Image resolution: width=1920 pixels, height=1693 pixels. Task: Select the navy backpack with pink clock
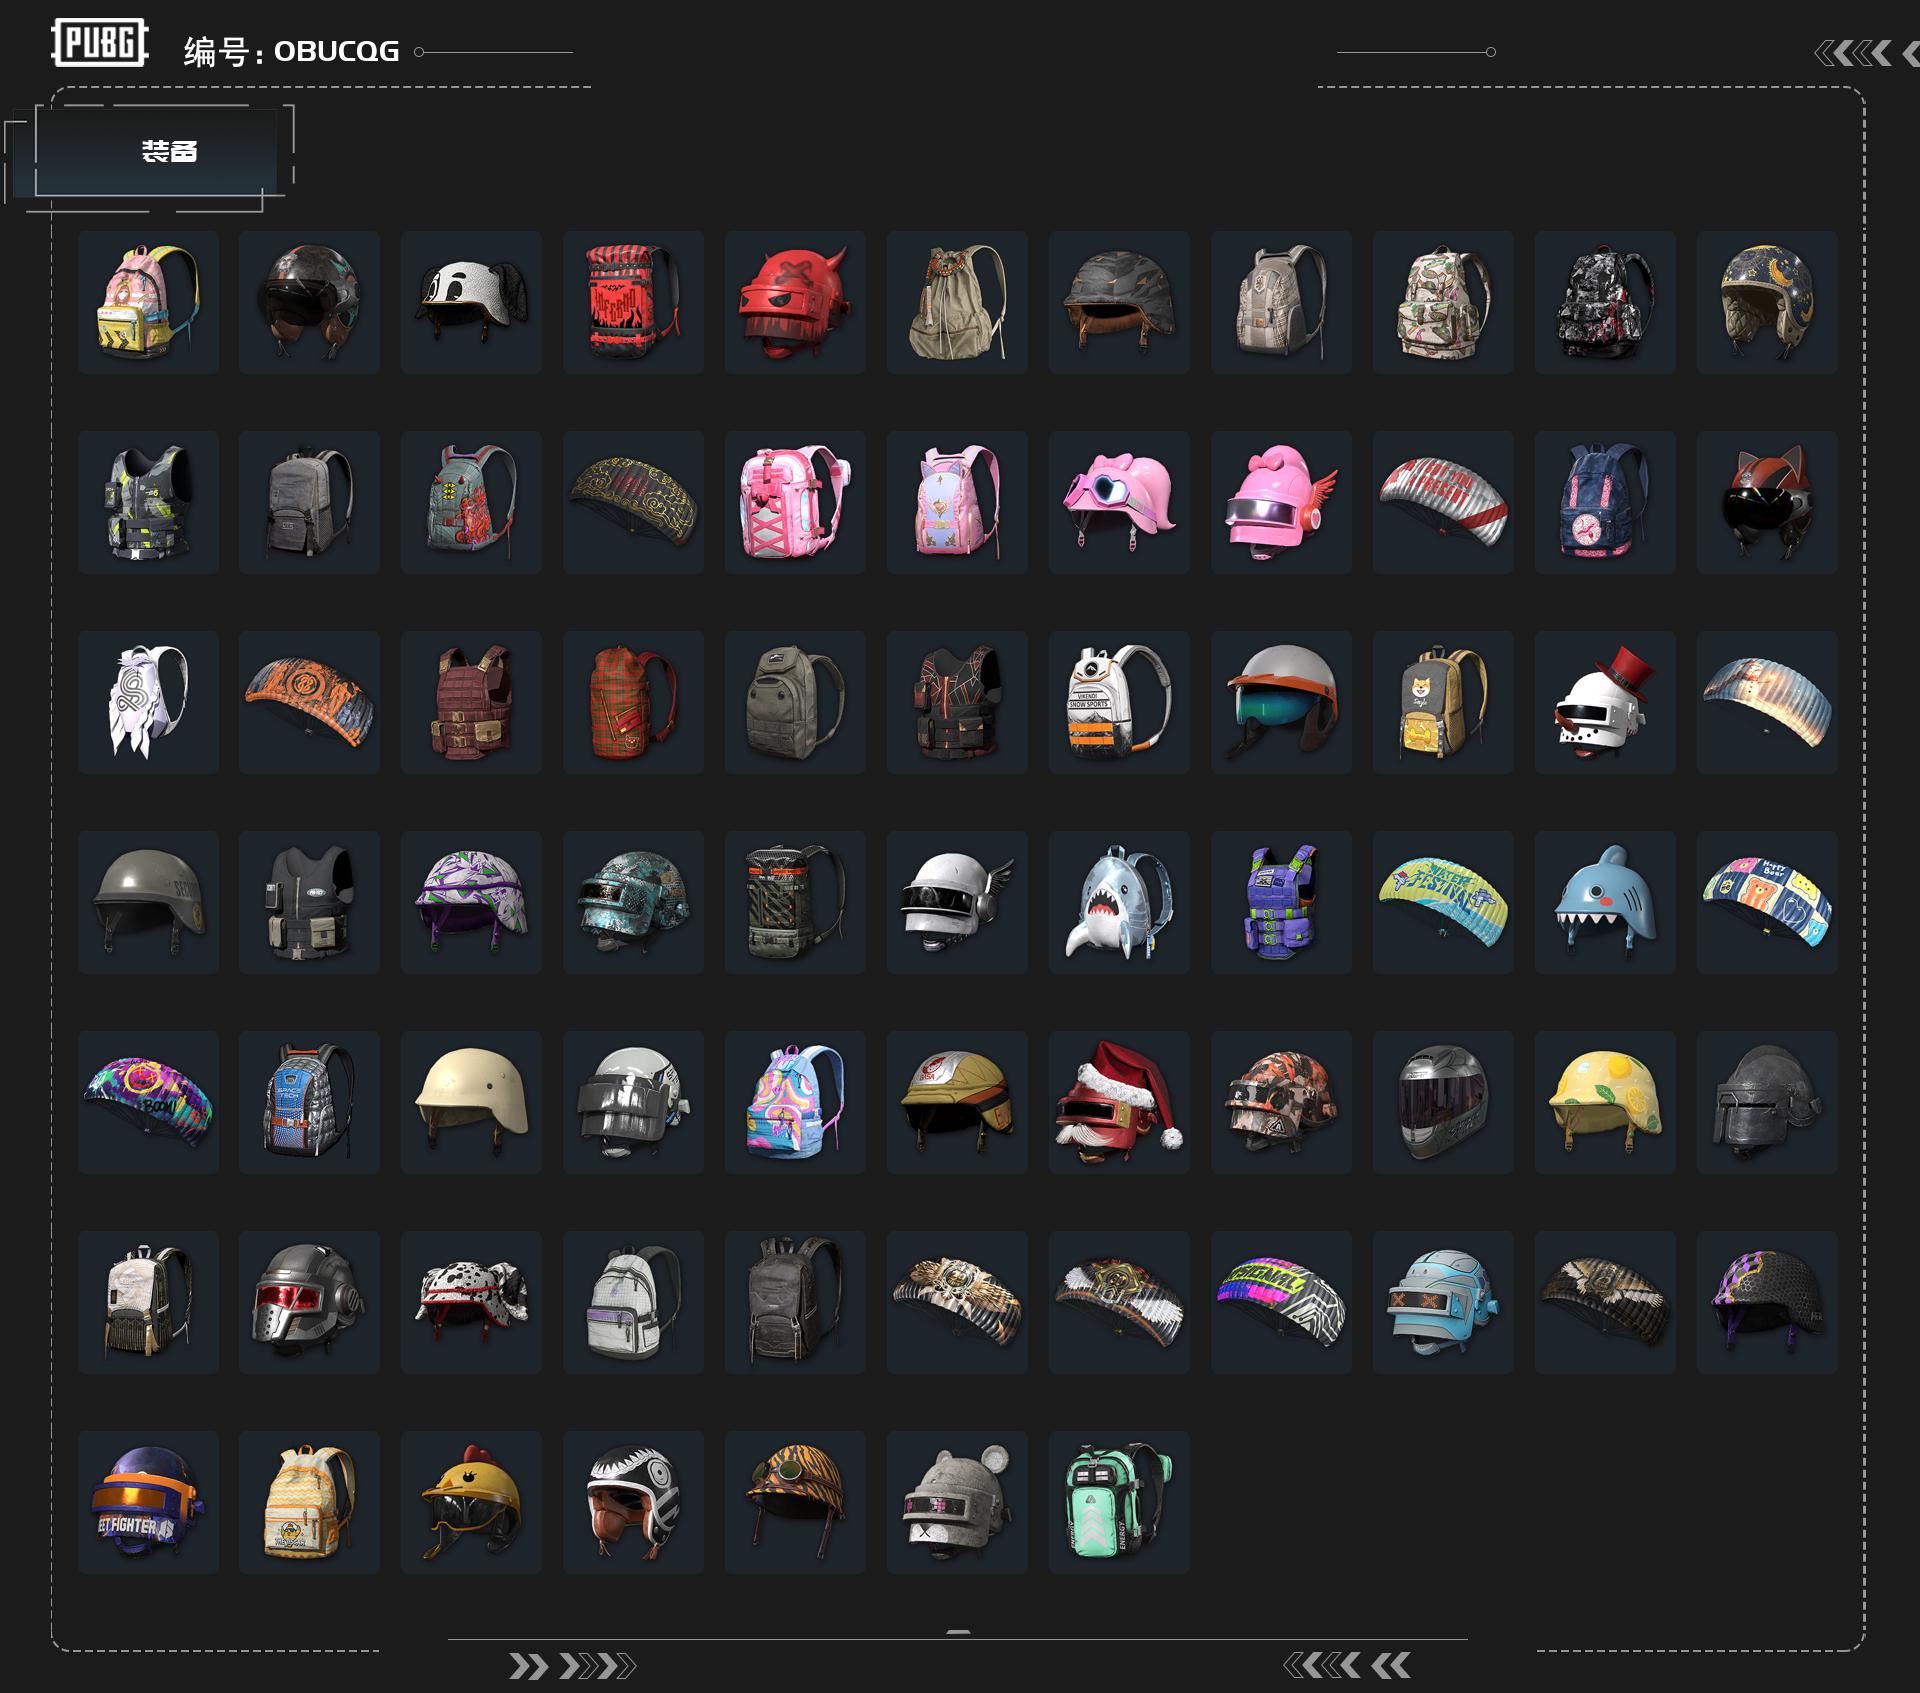pyautogui.click(x=1606, y=502)
